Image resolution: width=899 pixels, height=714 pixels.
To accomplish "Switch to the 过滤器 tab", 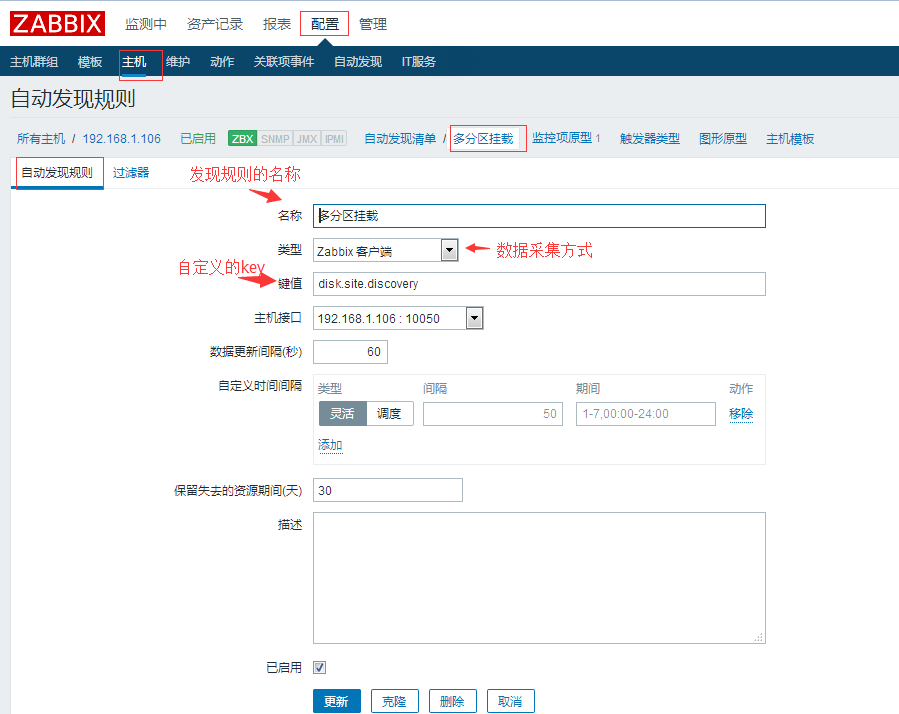I will (131, 172).
